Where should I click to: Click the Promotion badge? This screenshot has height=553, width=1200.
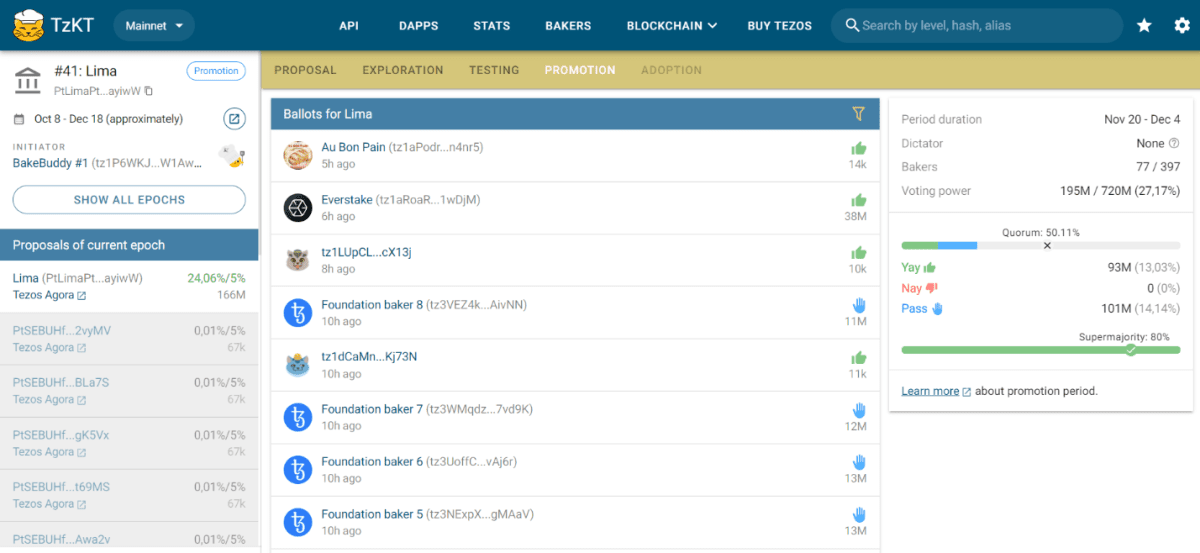[x=216, y=71]
